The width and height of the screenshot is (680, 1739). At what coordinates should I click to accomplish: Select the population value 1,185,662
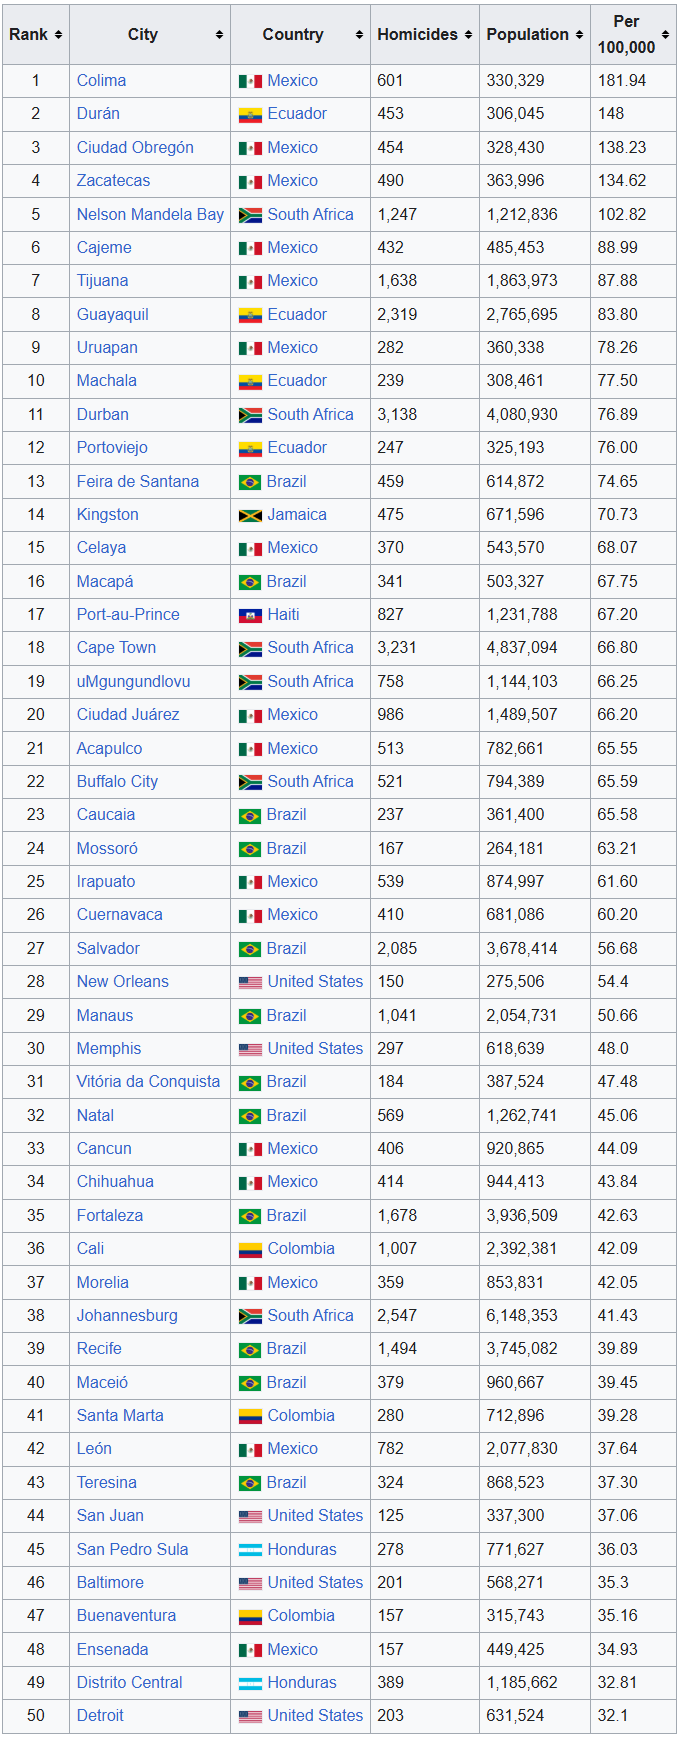(x=522, y=1683)
